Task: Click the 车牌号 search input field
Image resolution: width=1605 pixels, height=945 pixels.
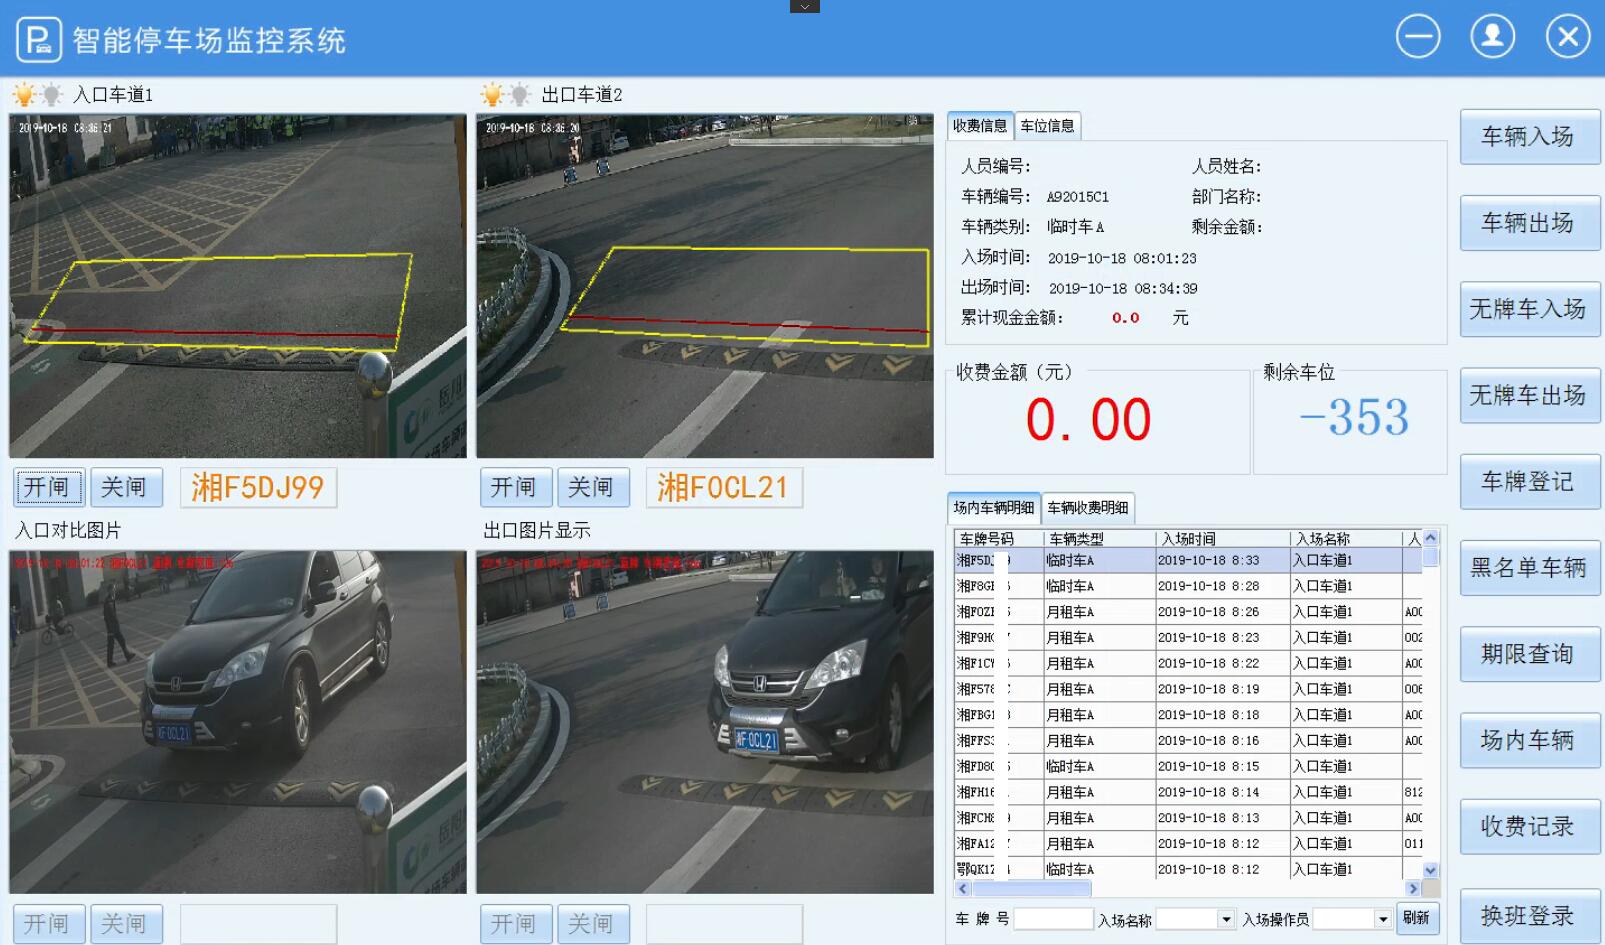Action: pyautogui.click(x=1053, y=919)
